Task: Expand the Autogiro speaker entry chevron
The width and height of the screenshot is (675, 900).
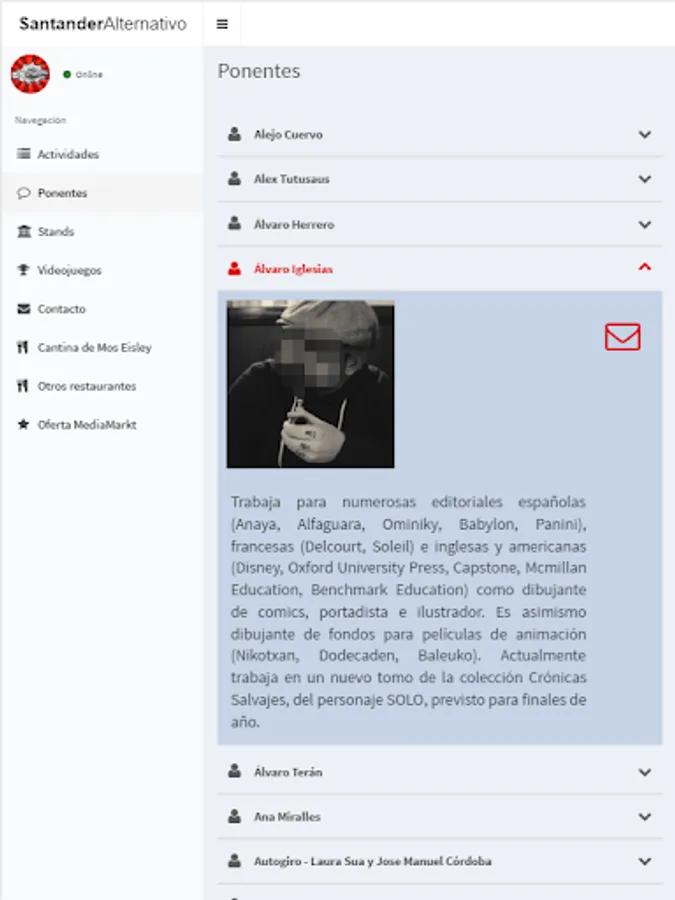Action: point(645,862)
